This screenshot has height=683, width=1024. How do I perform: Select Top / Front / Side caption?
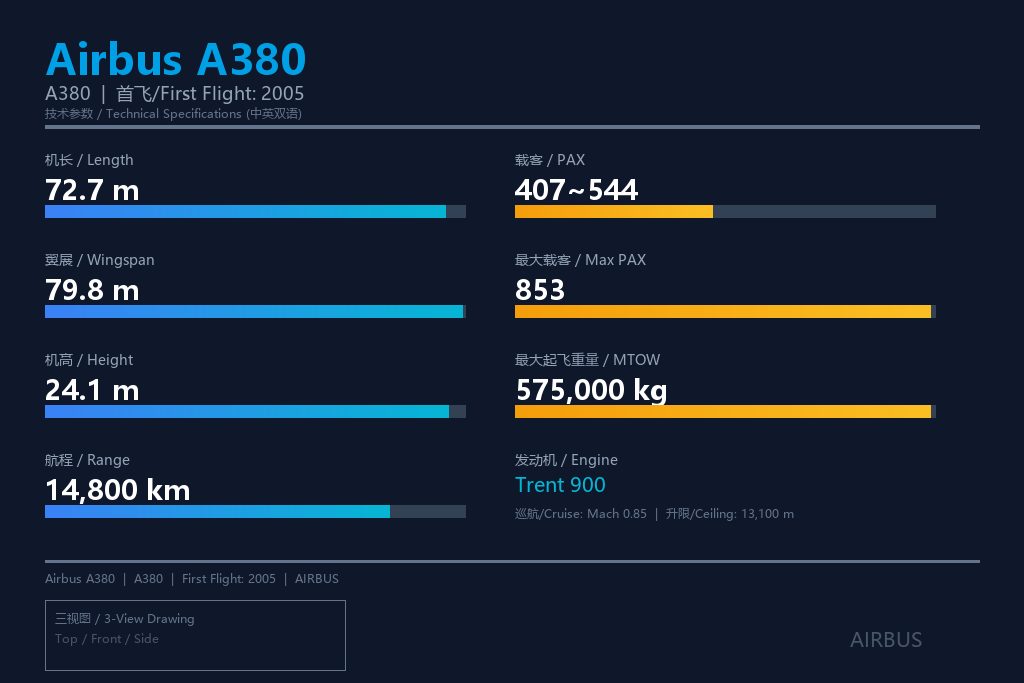pos(106,639)
